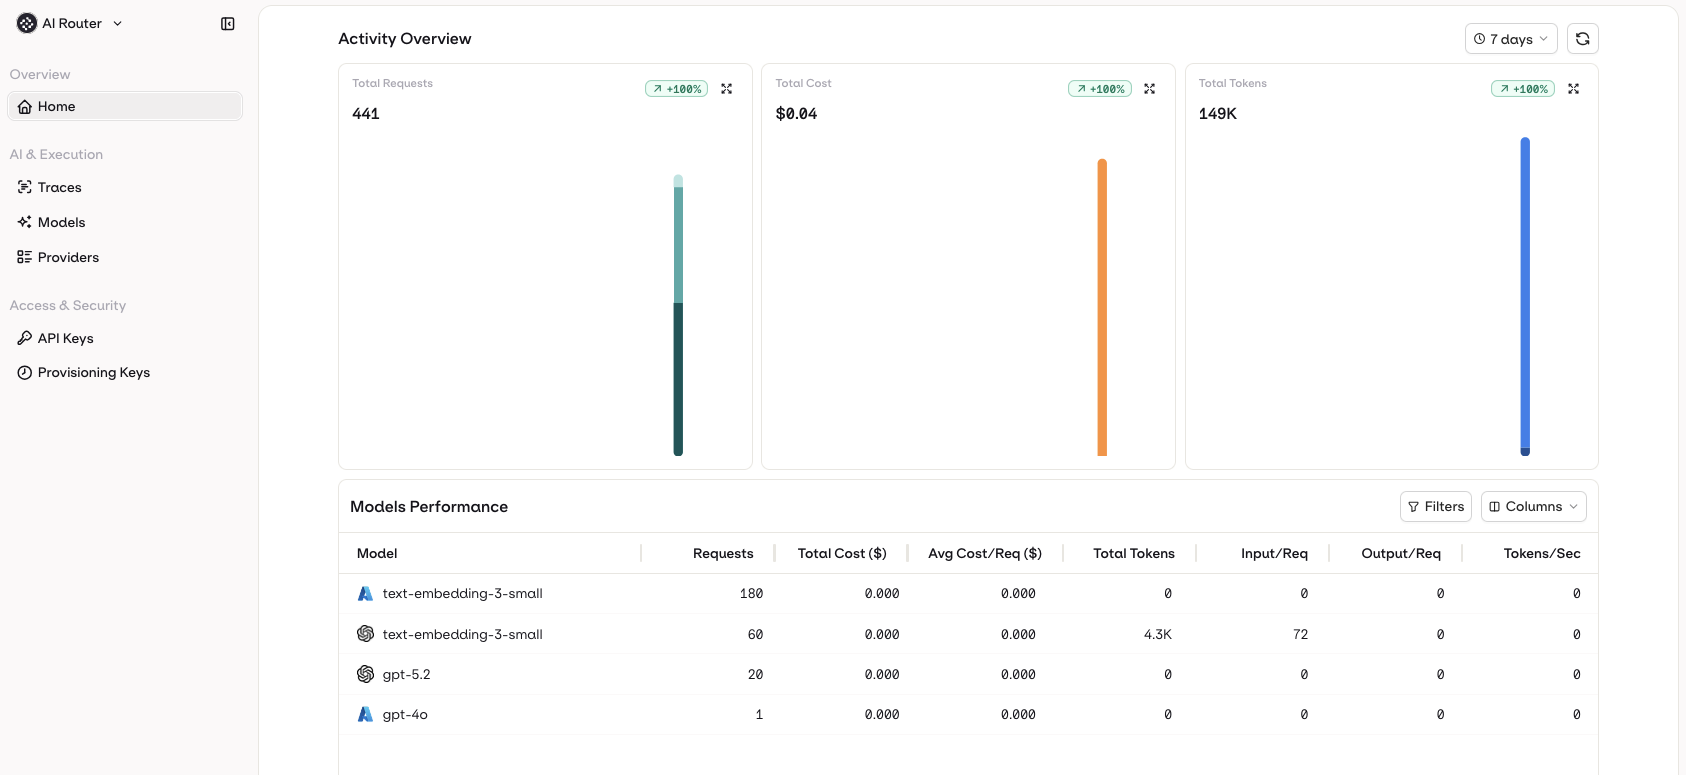Click the 4.3K total tokens value

click(x=1158, y=634)
